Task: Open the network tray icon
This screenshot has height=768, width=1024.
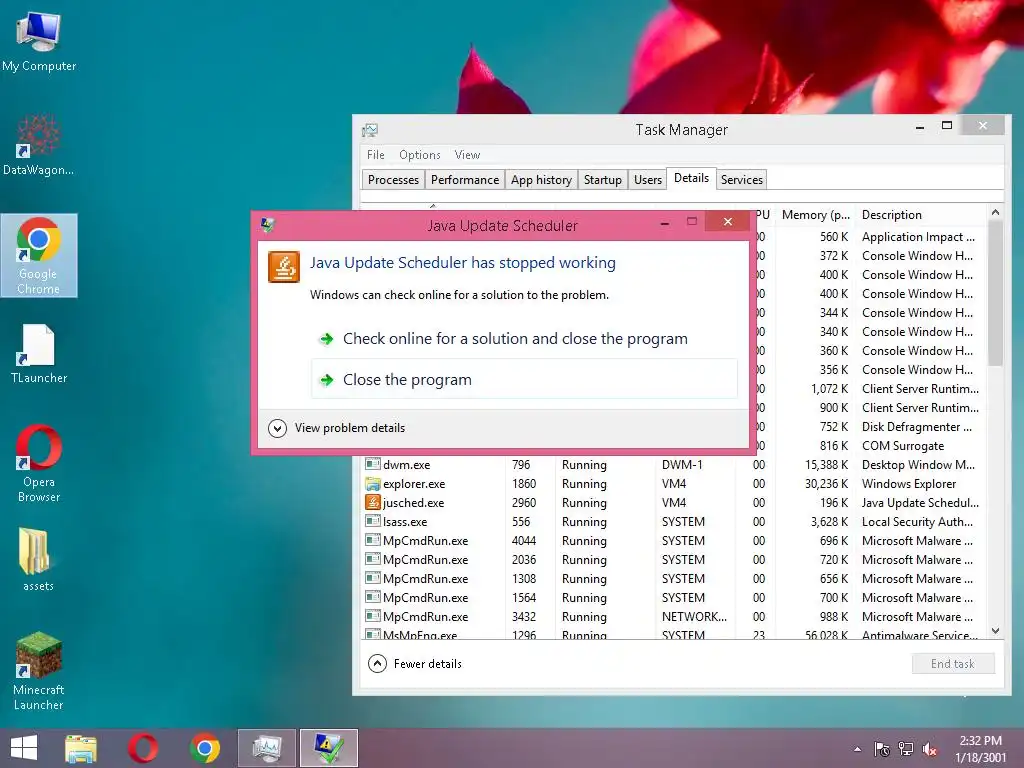Action: (x=906, y=749)
